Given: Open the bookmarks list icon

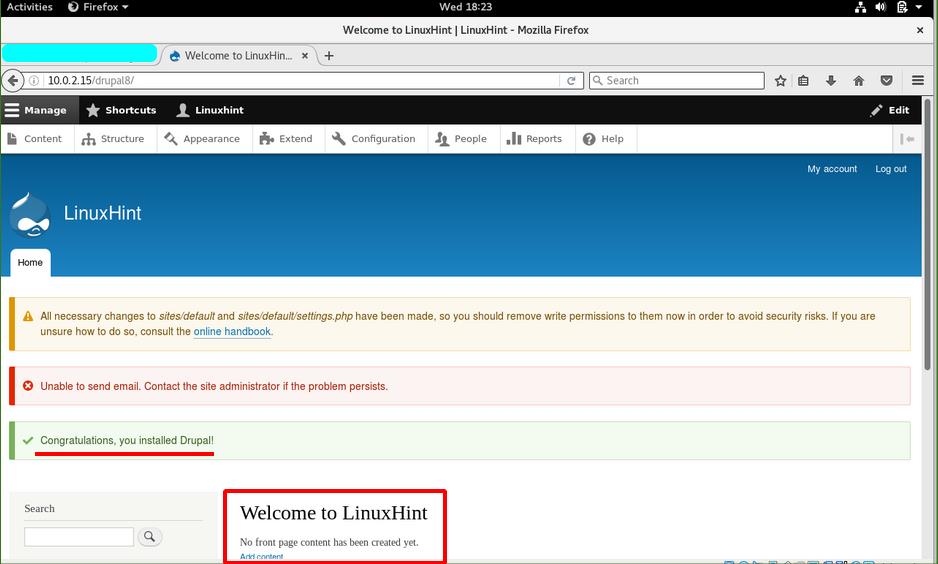Looking at the screenshot, I should 803,80.
